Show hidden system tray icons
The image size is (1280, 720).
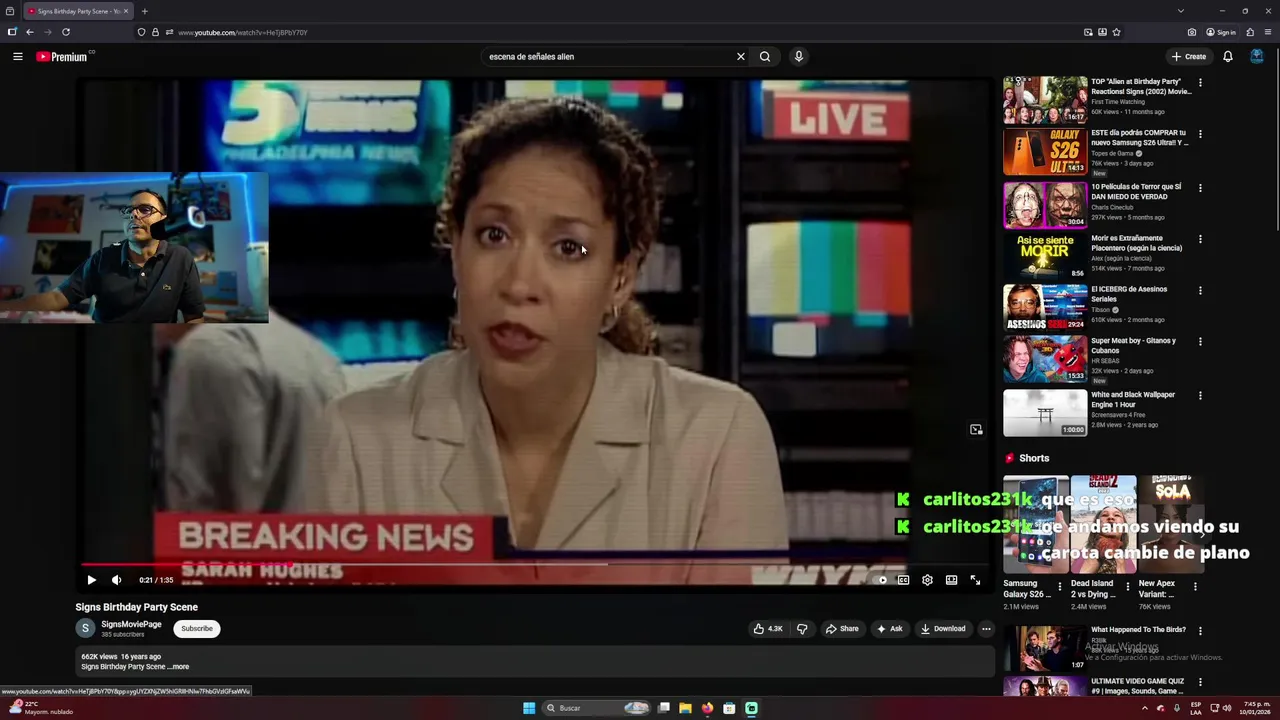coord(1145,708)
